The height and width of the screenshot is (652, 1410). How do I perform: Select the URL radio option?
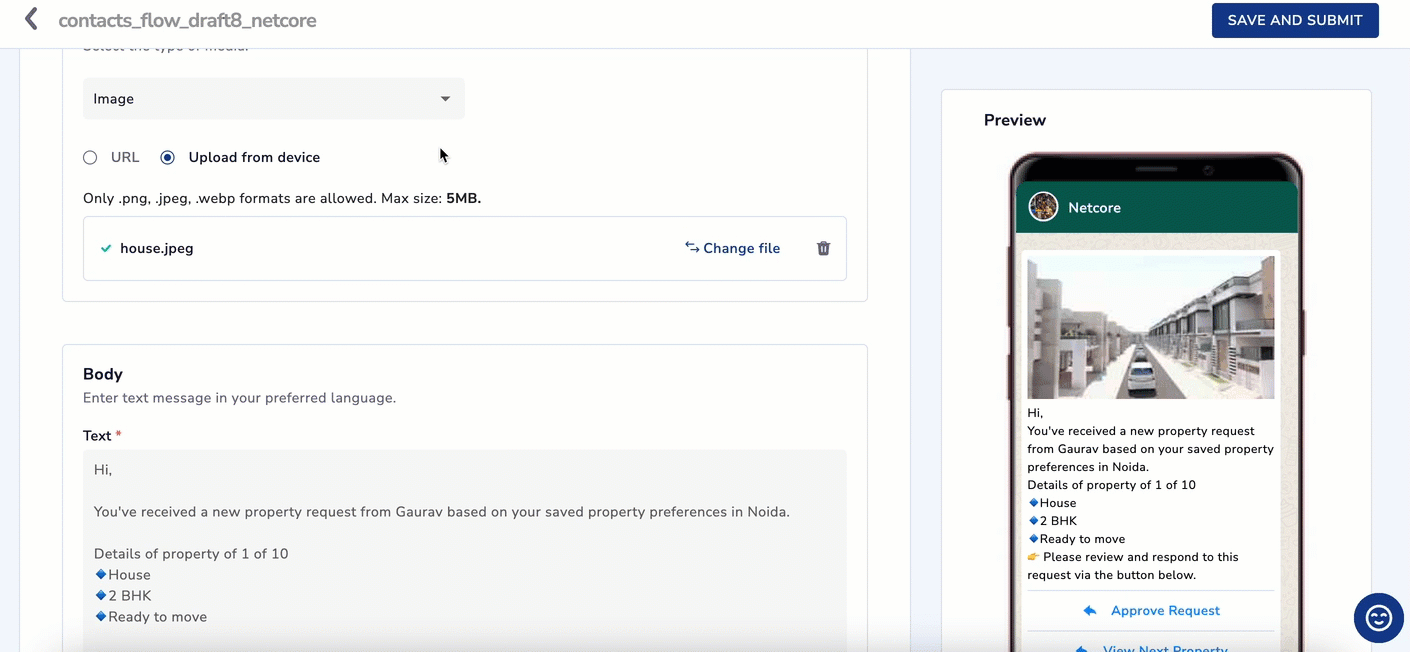coord(90,157)
